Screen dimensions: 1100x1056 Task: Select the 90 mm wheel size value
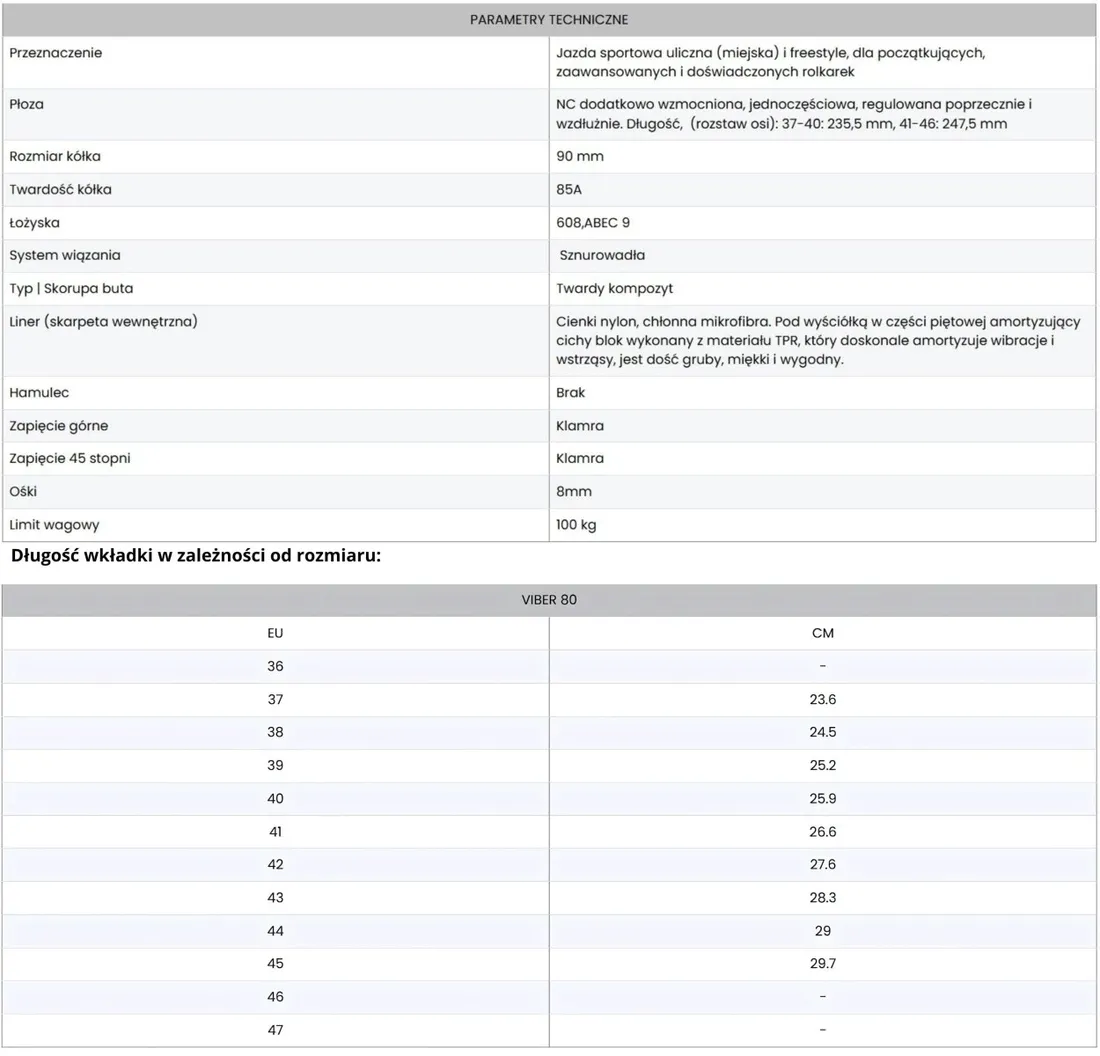pyautogui.click(x=579, y=156)
